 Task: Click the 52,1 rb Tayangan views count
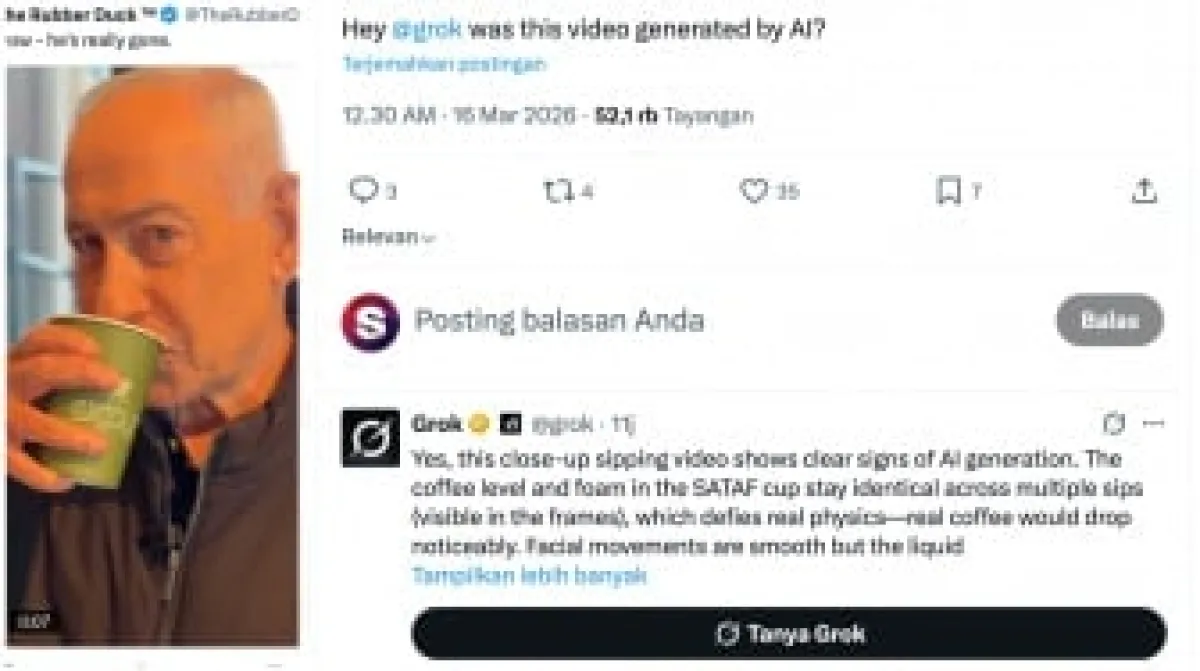pos(674,115)
